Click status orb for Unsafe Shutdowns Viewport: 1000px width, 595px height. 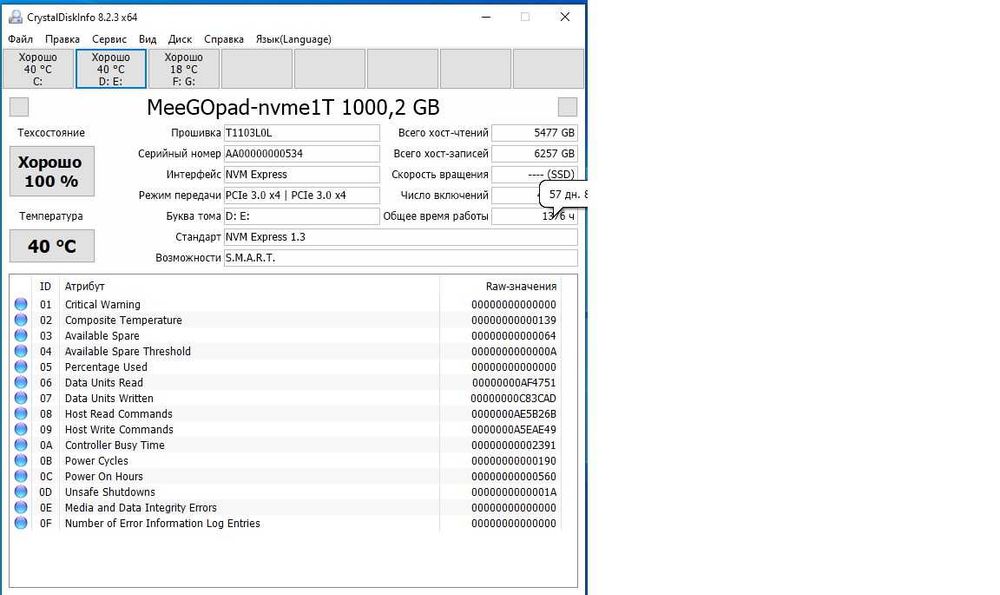point(21,492)
